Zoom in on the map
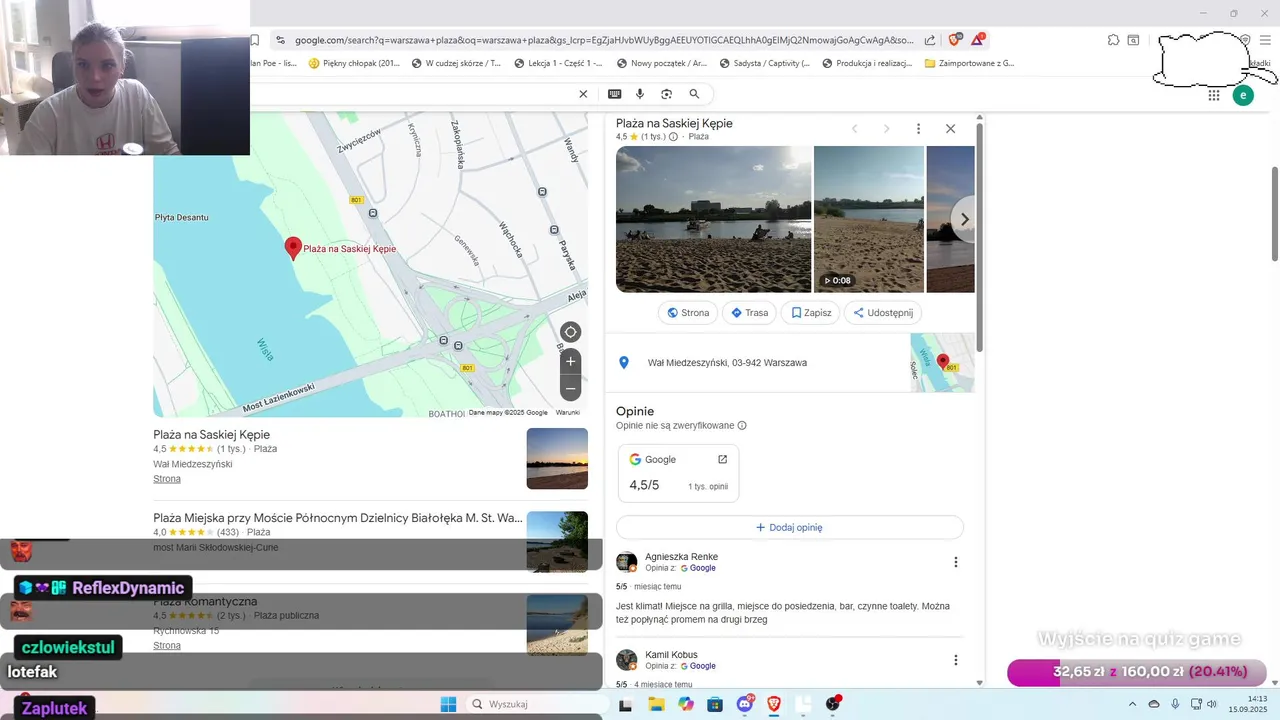1280x720 pixels. point(570,361)
